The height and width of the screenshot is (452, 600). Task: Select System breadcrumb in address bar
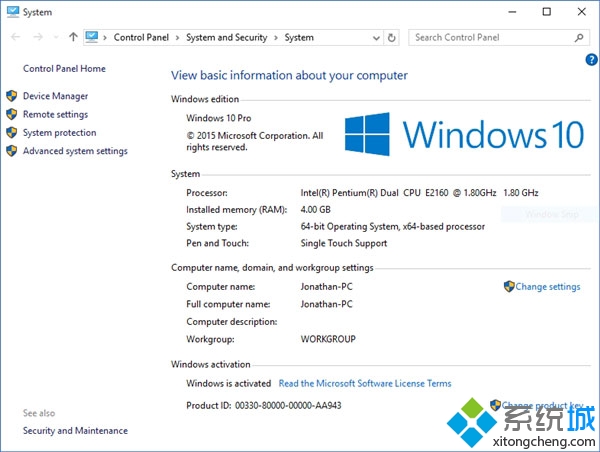pos(299,38)
